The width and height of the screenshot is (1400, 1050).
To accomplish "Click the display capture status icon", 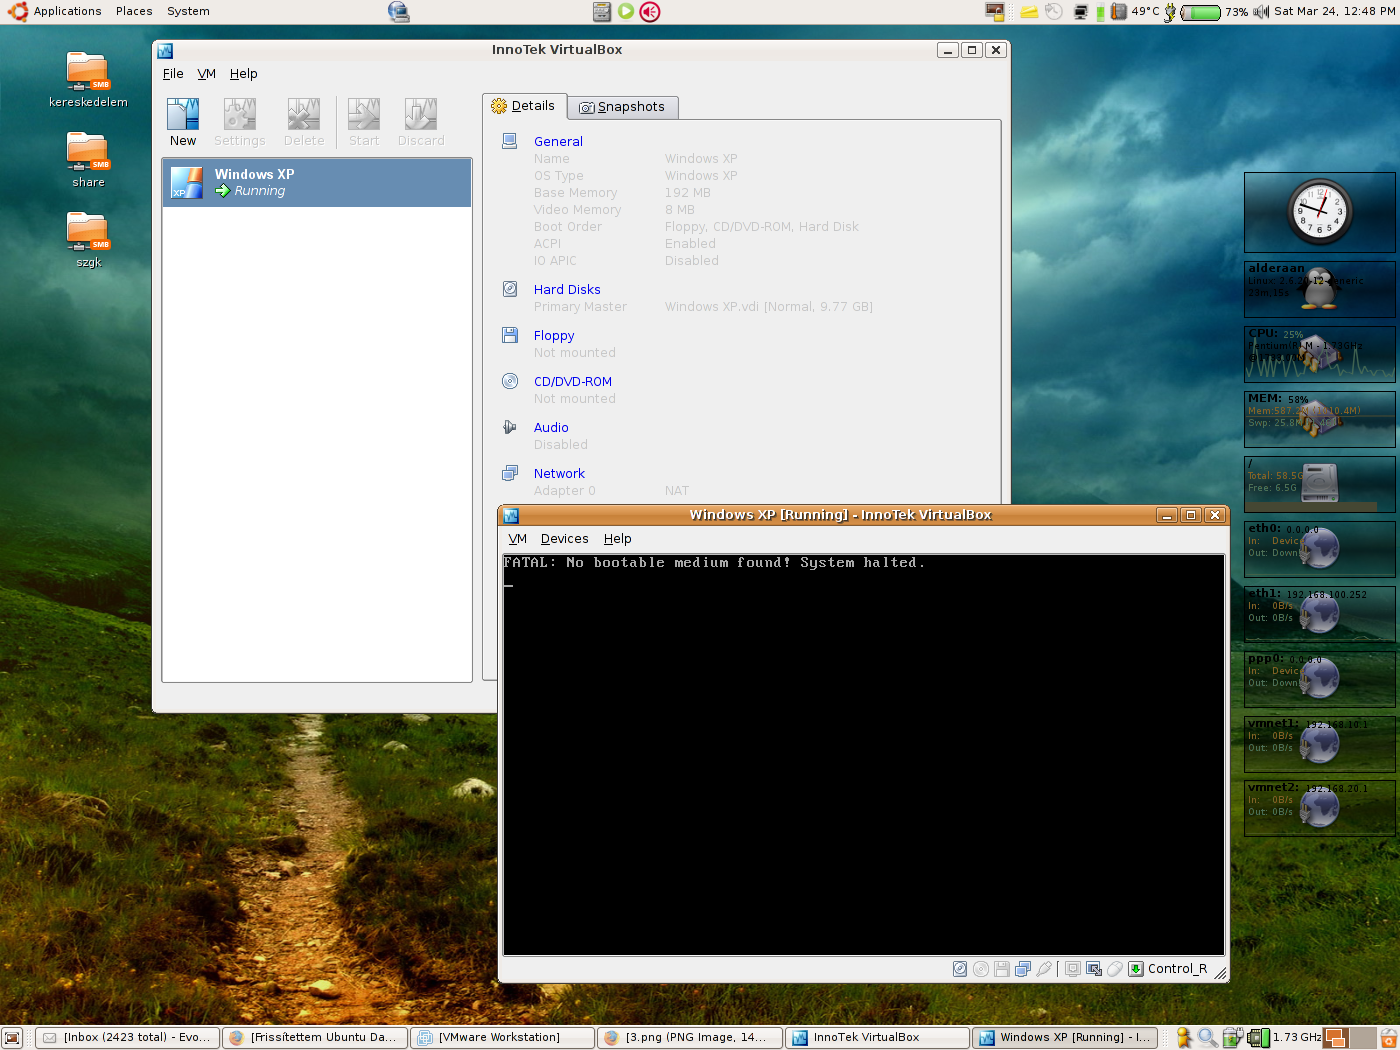I will pyautogui.click(x=1073, y=969).
